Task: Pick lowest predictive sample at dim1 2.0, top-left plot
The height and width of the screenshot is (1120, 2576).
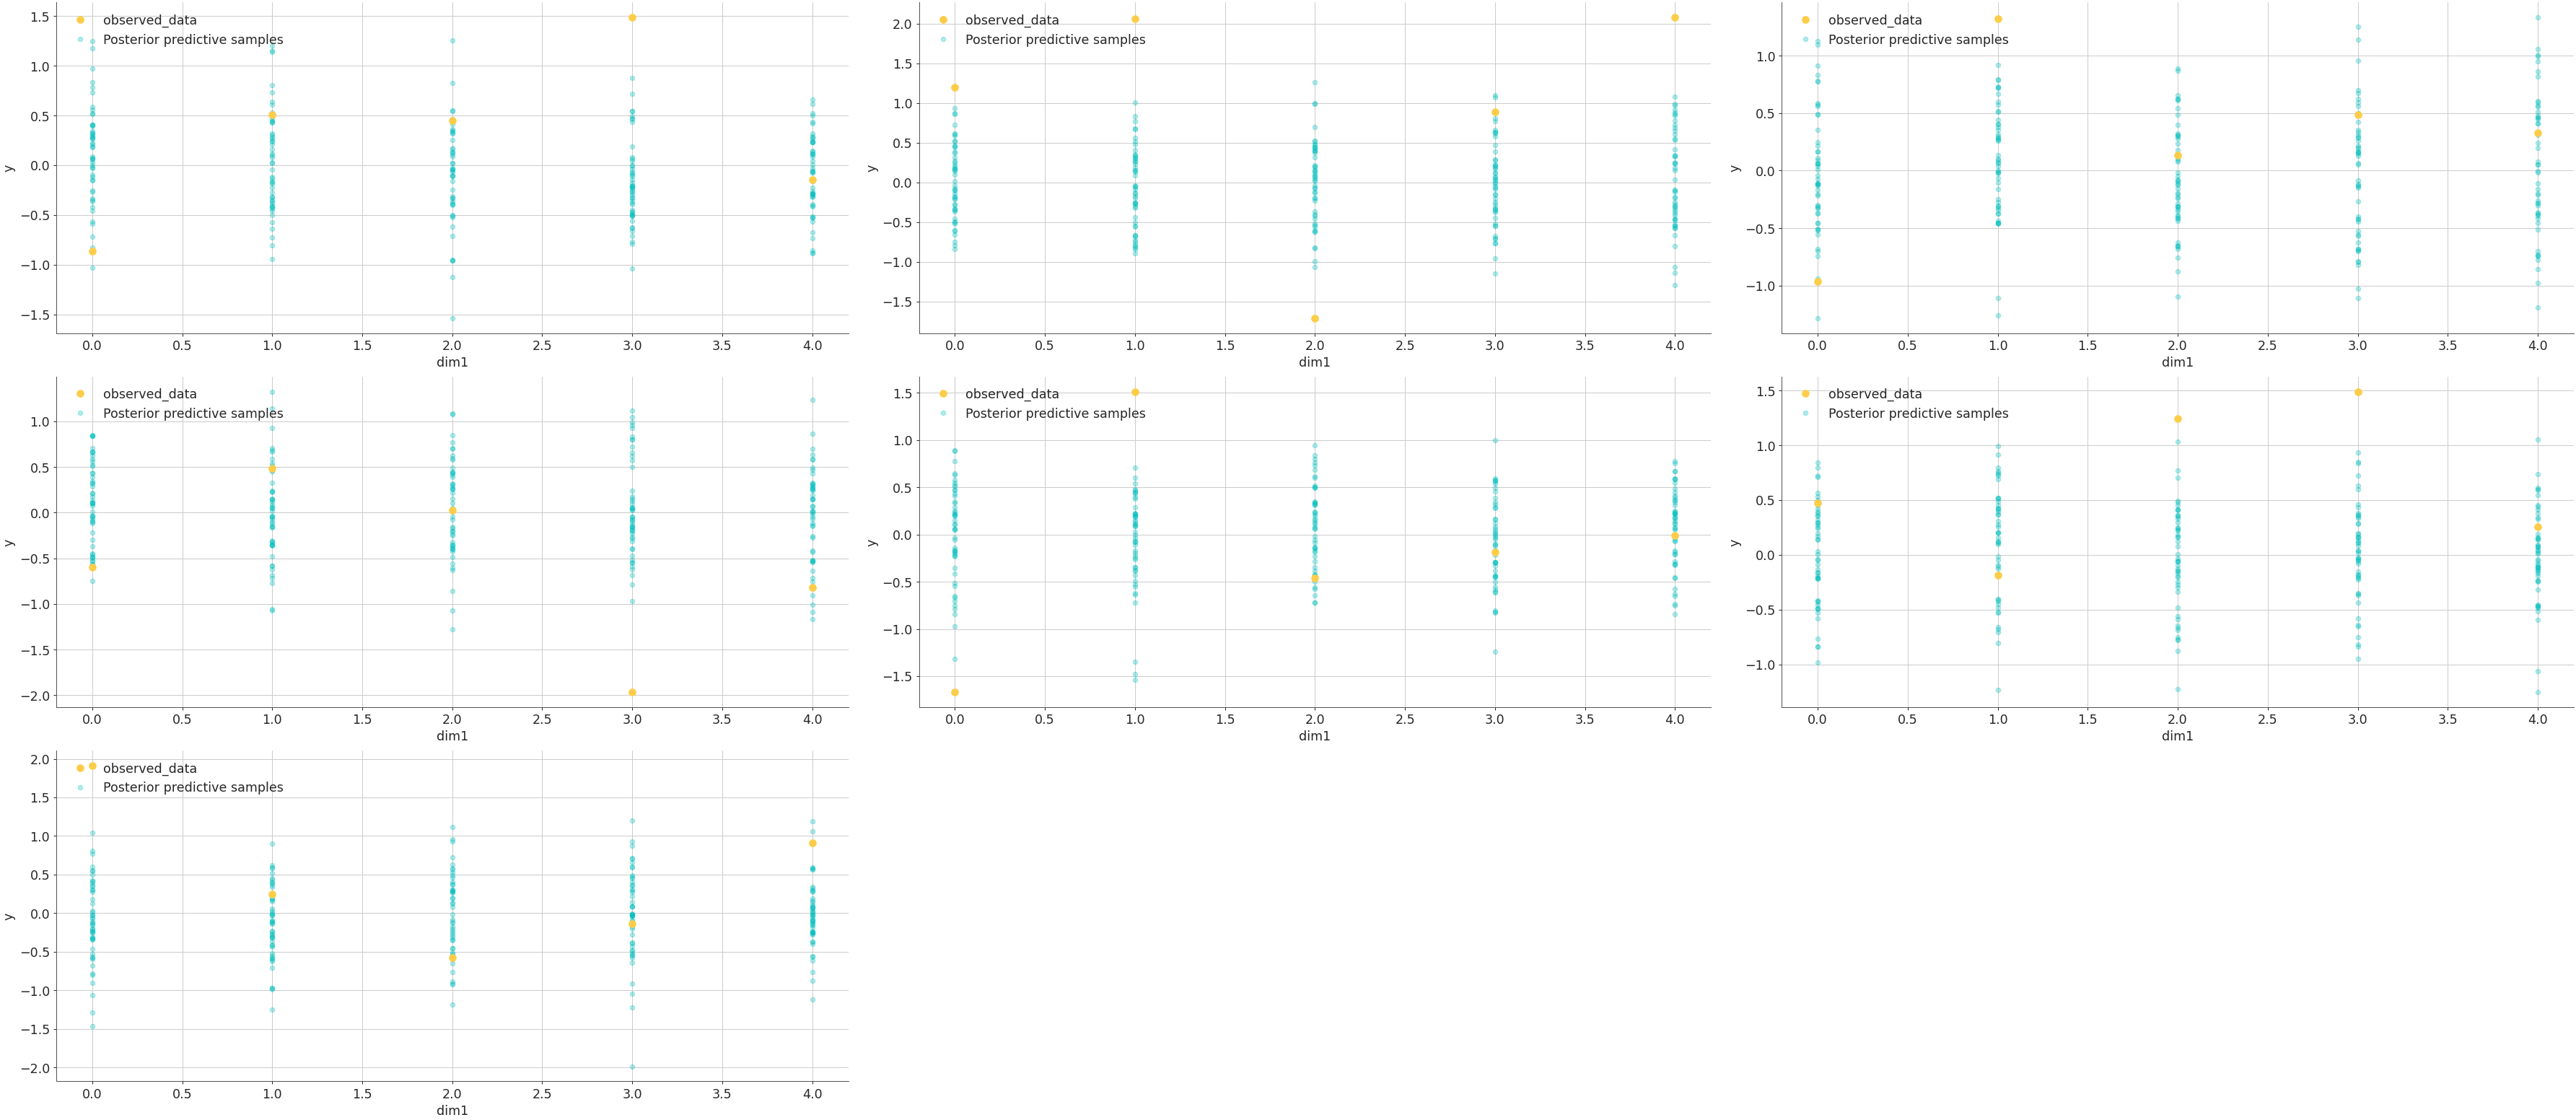Action: tap(452, 318)
